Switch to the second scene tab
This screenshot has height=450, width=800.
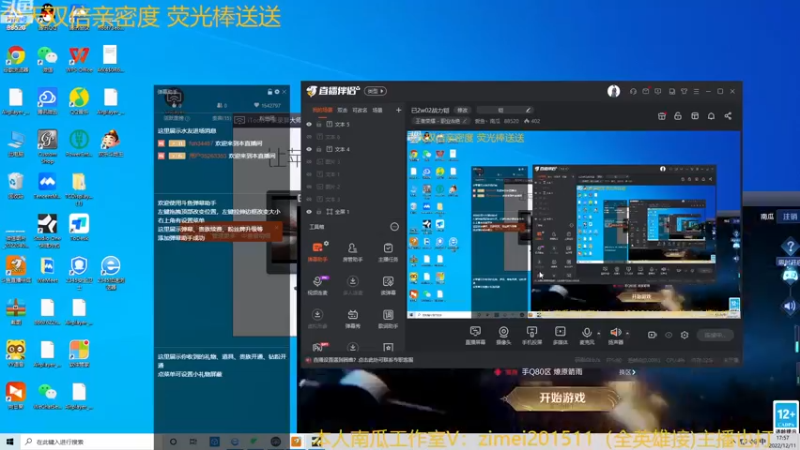pyautogui.click(x=342, y=110)
